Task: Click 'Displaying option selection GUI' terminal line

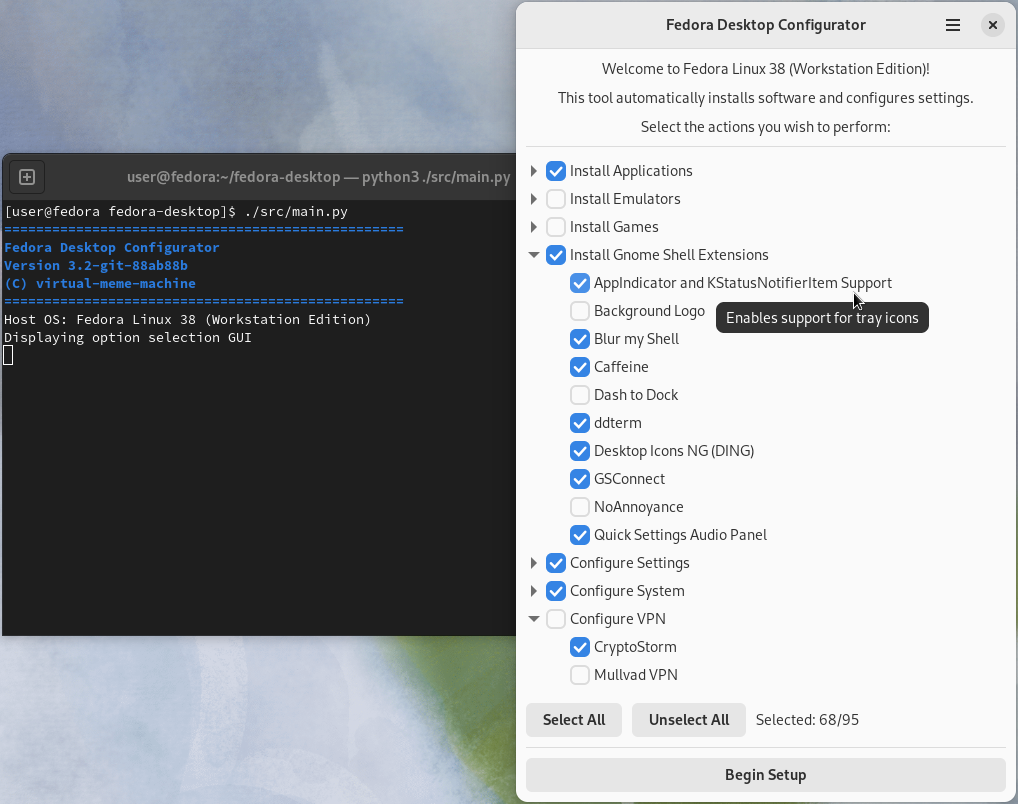Action: pyautogui.click(x=127, y=338)
